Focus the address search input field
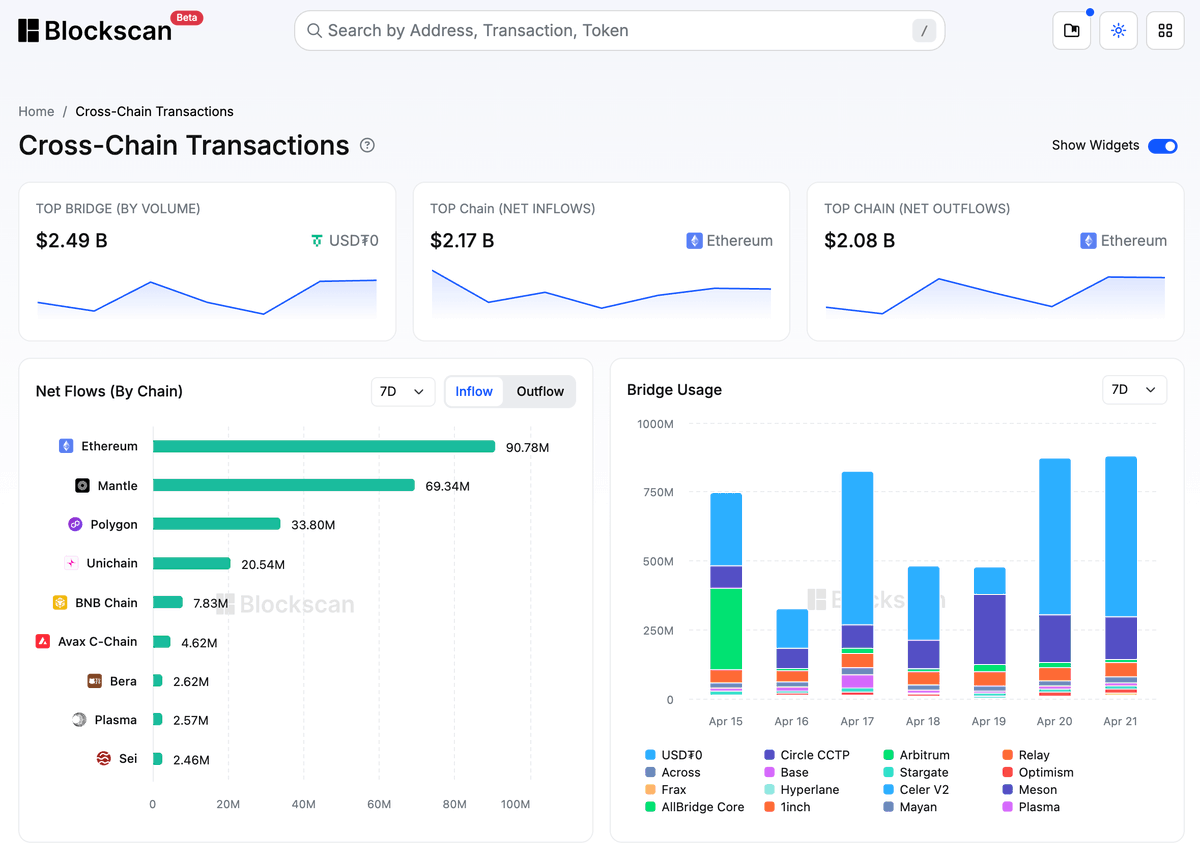 618,31
